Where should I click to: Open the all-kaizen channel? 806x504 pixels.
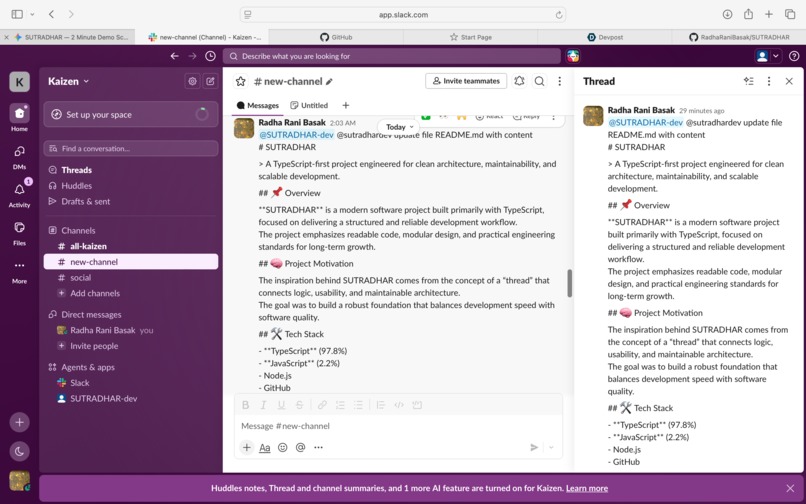[131, 246]
